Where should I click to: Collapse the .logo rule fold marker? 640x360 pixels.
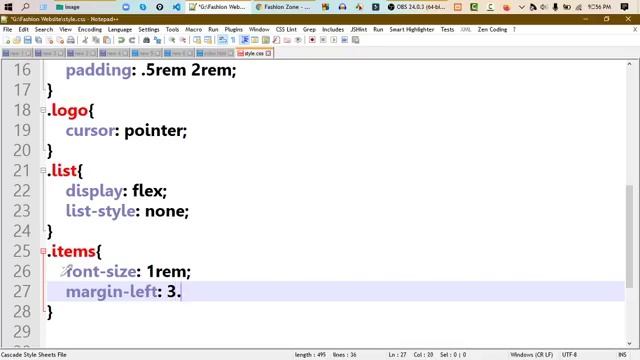point(43,110)
